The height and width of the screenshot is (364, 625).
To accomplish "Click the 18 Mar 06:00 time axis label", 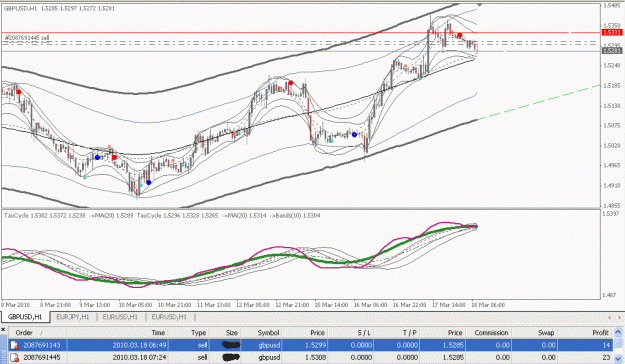I will pyautogui.click(x=488, y=305).
